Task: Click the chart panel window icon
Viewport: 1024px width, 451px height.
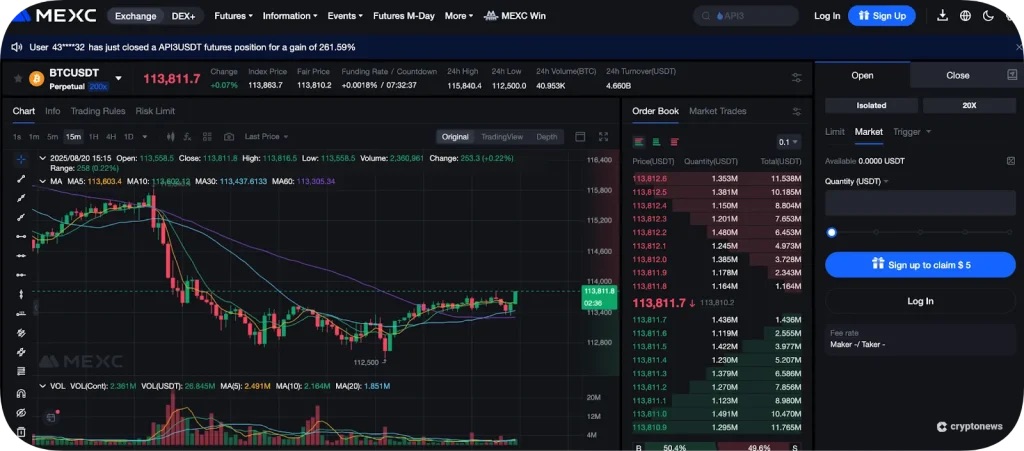Action: click(x=580, y=136)
